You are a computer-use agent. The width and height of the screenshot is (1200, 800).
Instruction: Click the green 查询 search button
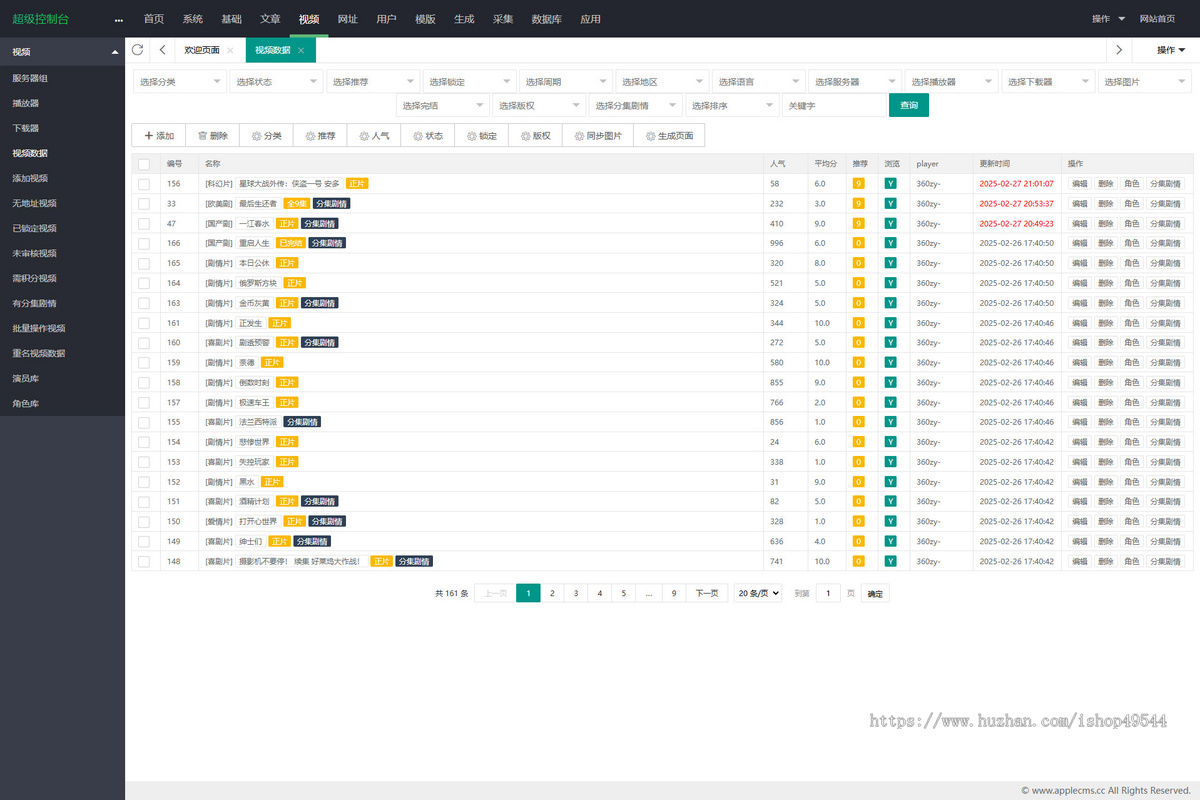tap(909, 105)
